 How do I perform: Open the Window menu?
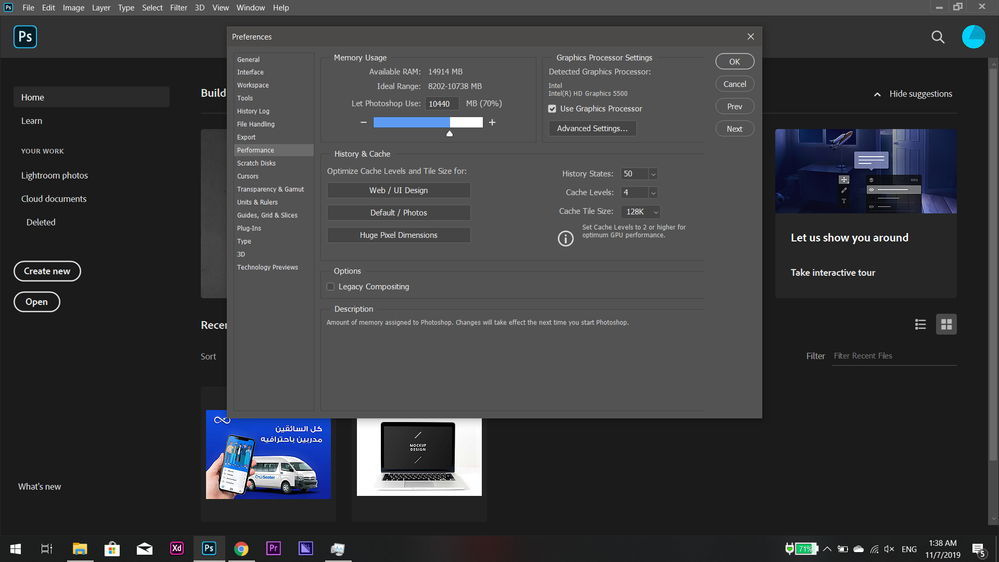click(x=250, y=8)
